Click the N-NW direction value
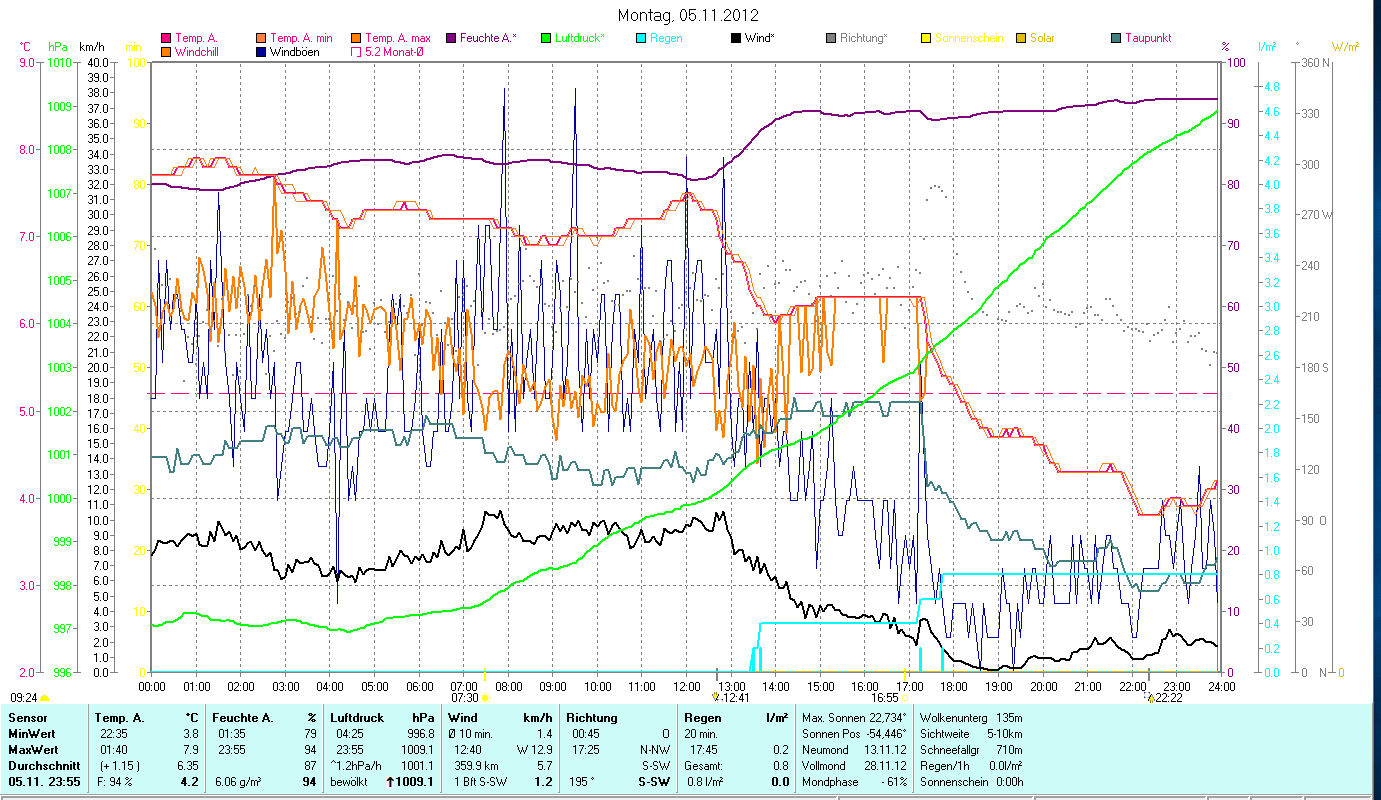Image resolution: width=1381 pixels, height=800 pixels. pos(654,750)
